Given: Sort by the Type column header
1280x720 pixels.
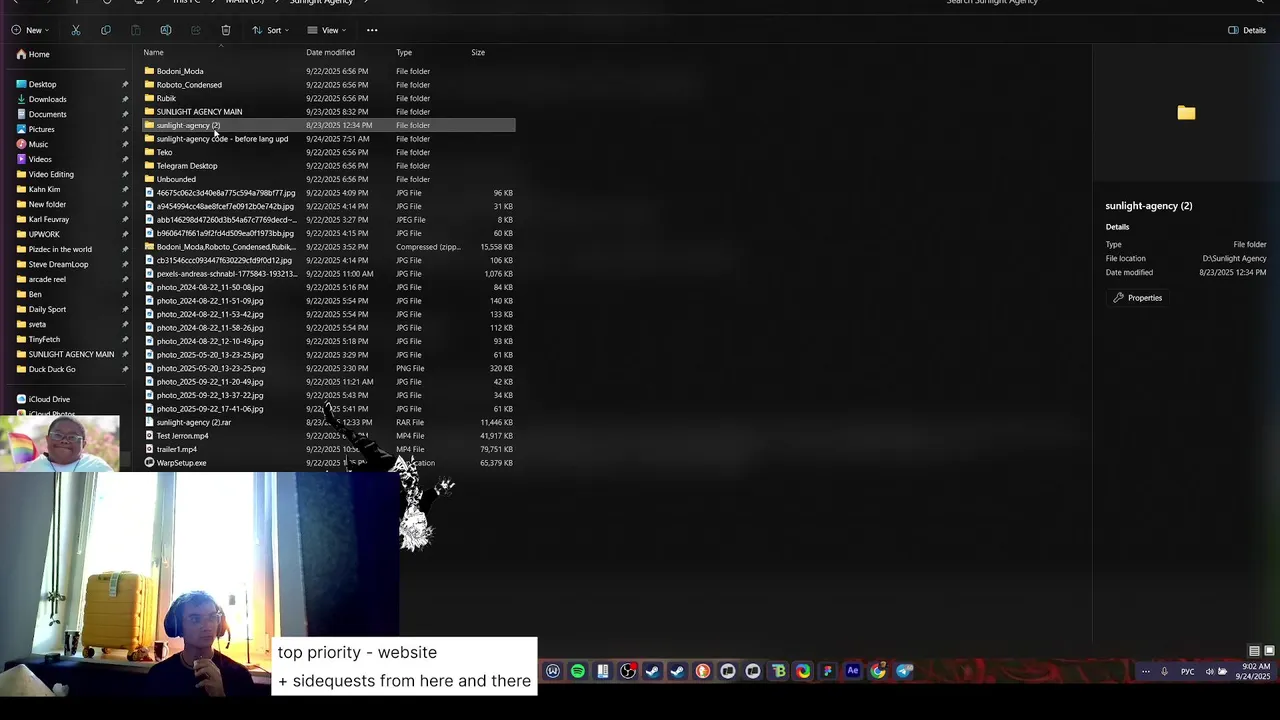Looking at the screenshot, I should (404, 52).
